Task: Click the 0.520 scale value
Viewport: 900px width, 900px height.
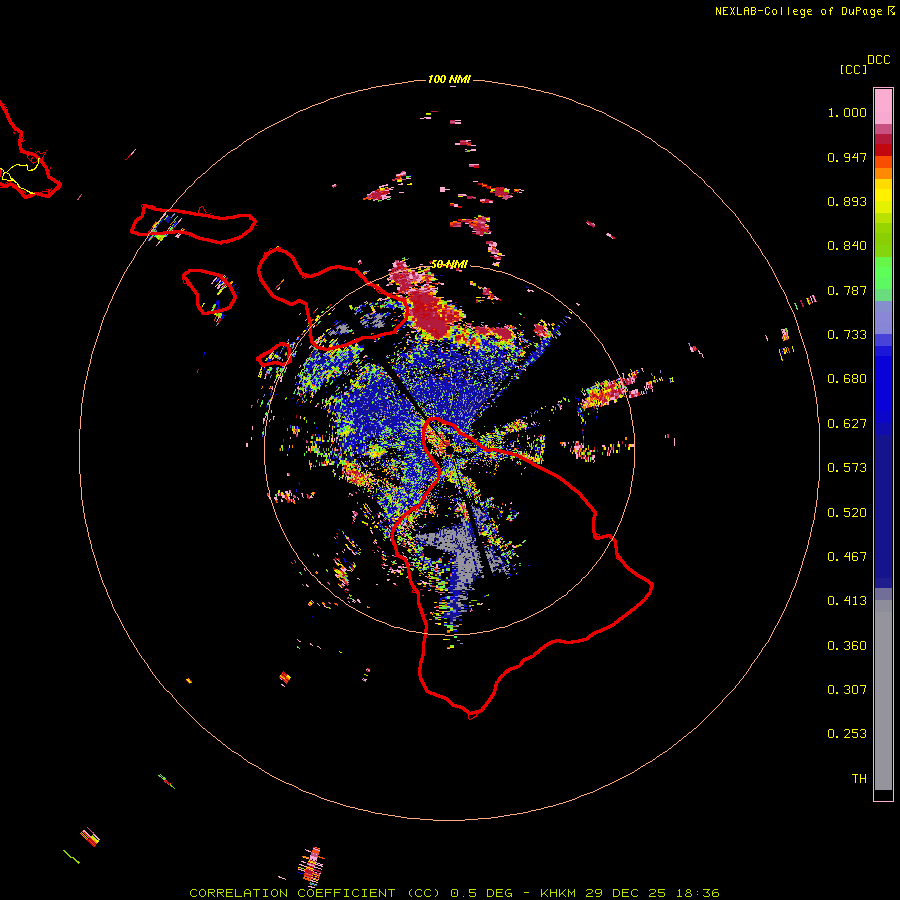Action: [x=847, y=513]
